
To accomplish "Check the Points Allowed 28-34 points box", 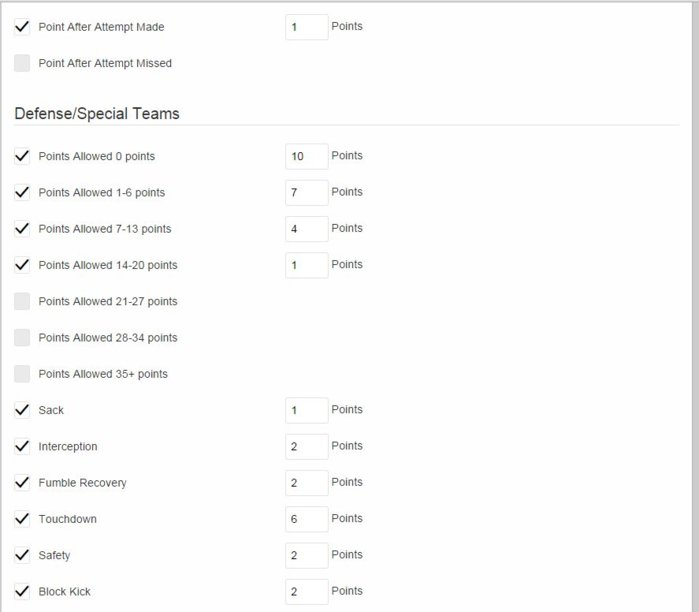I will click(x=22, y=338).
